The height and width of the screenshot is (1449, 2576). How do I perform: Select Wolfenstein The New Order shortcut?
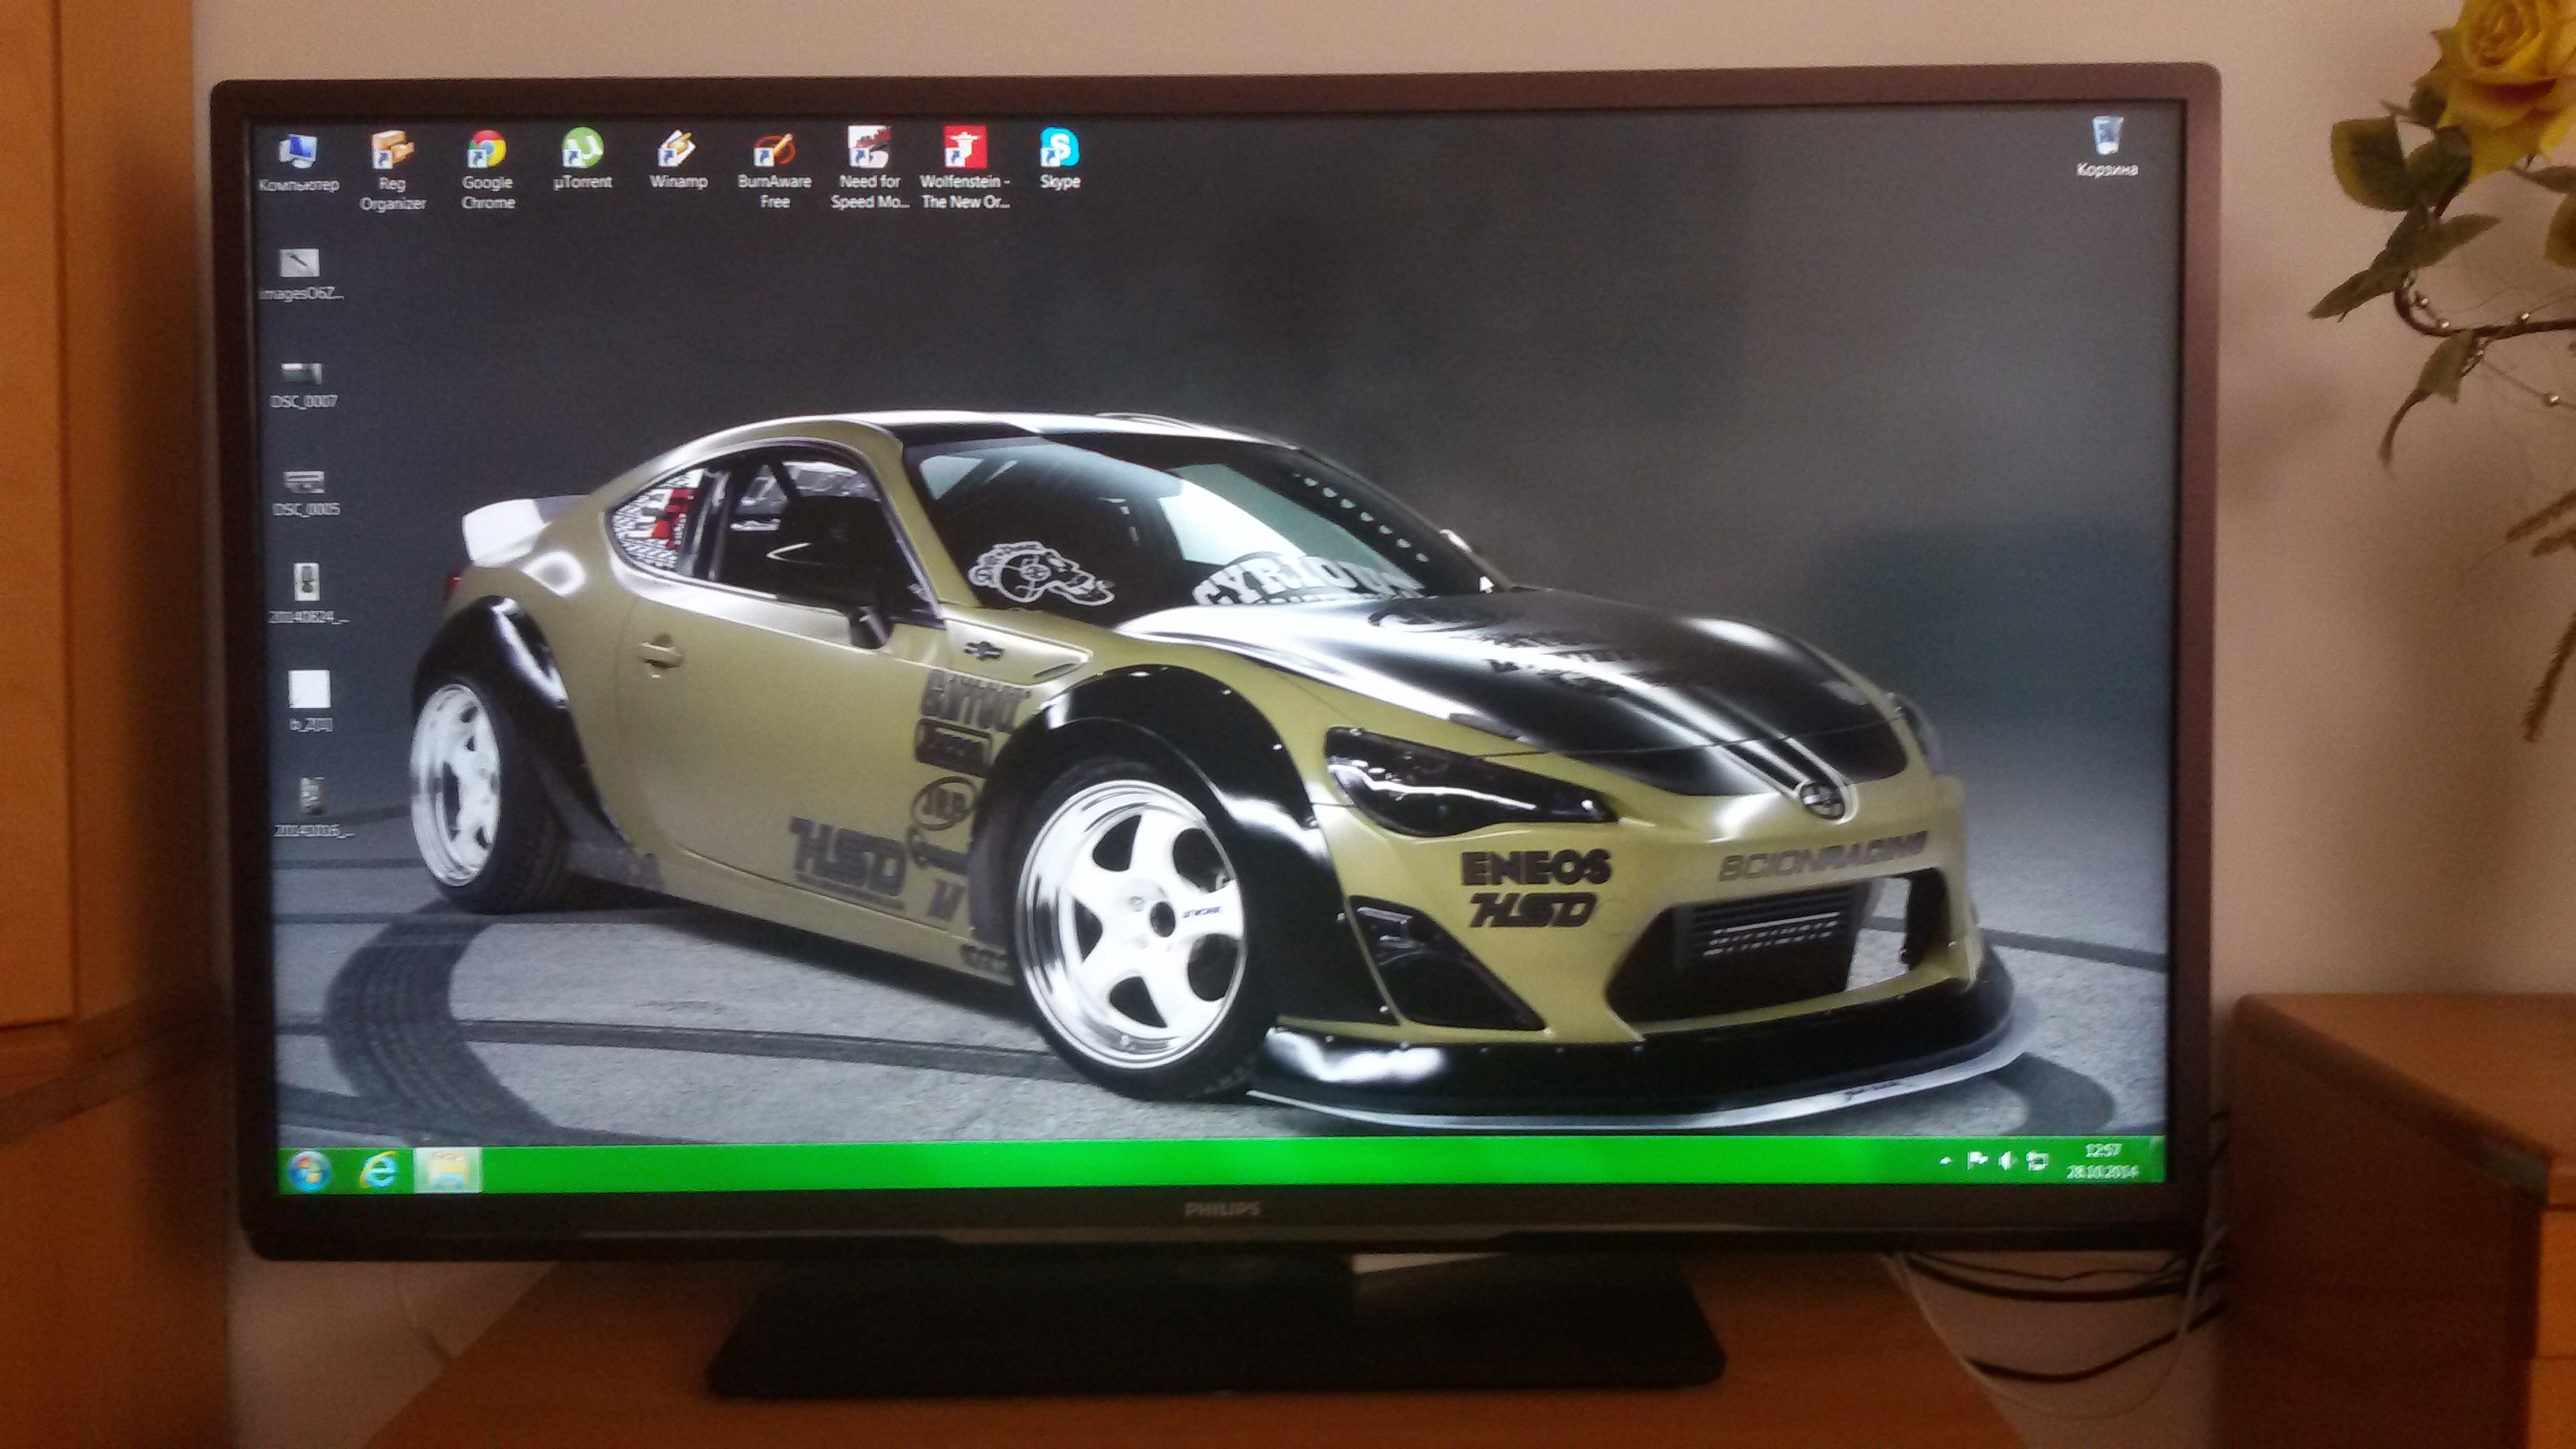[x=965, y=168]
